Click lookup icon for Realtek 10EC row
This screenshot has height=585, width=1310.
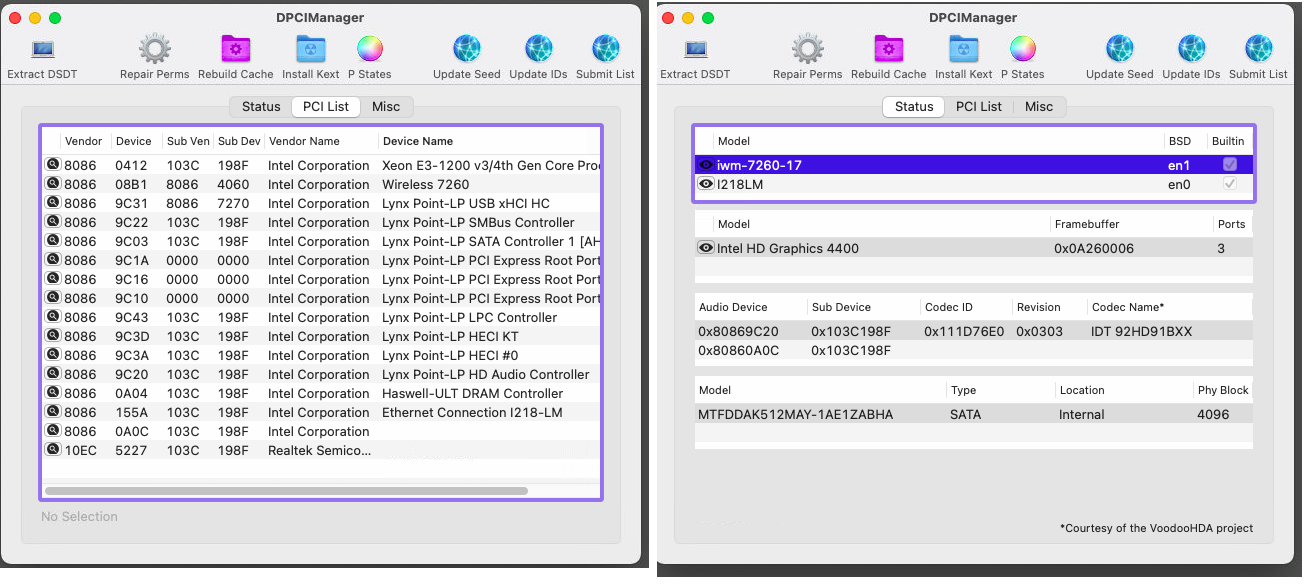click(52, 450)
